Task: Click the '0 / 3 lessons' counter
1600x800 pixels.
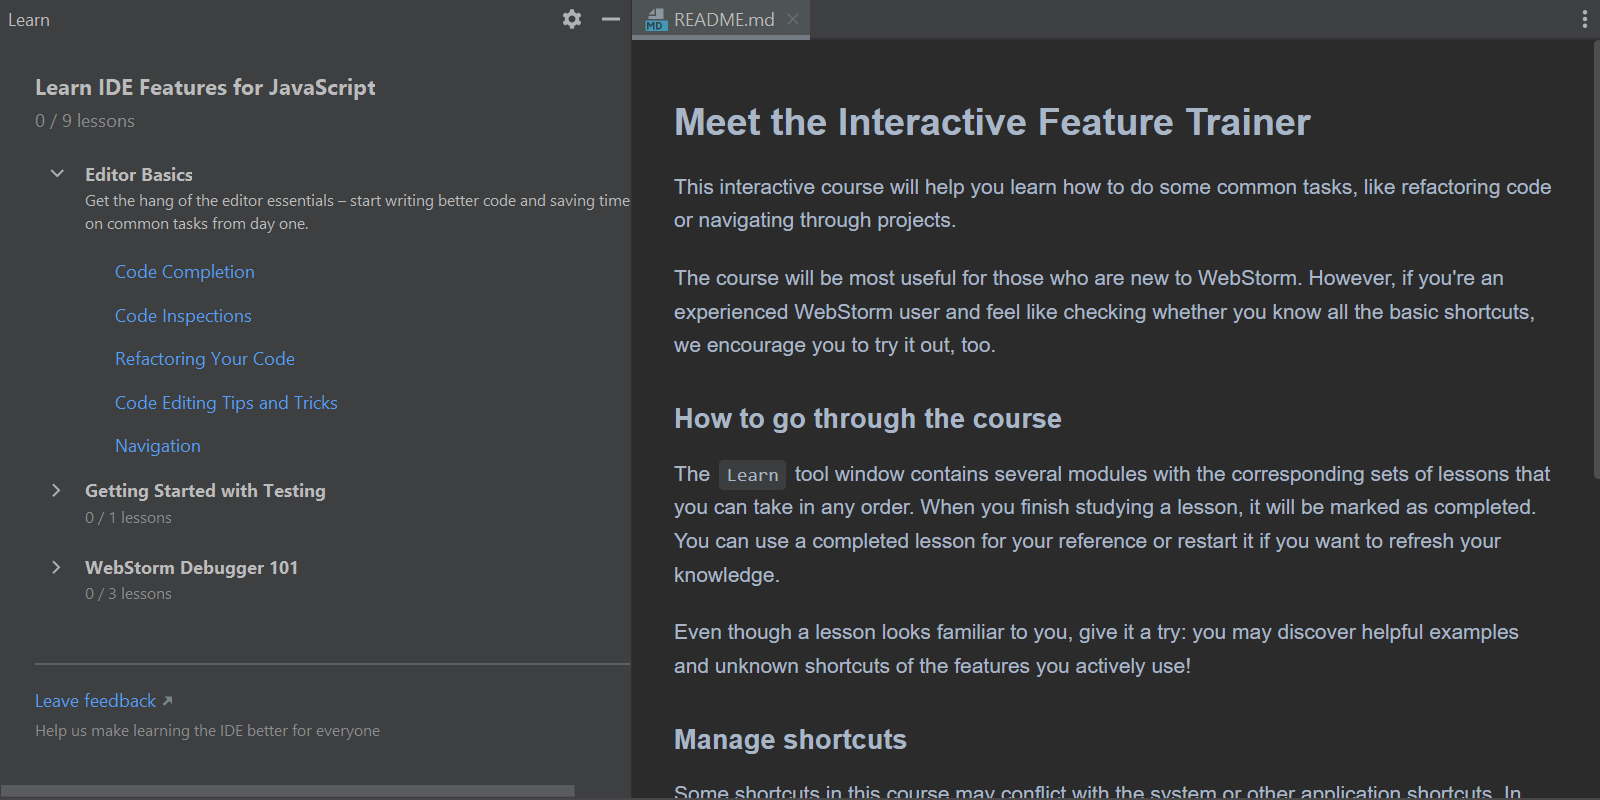Action: click(x=128, y=594)
